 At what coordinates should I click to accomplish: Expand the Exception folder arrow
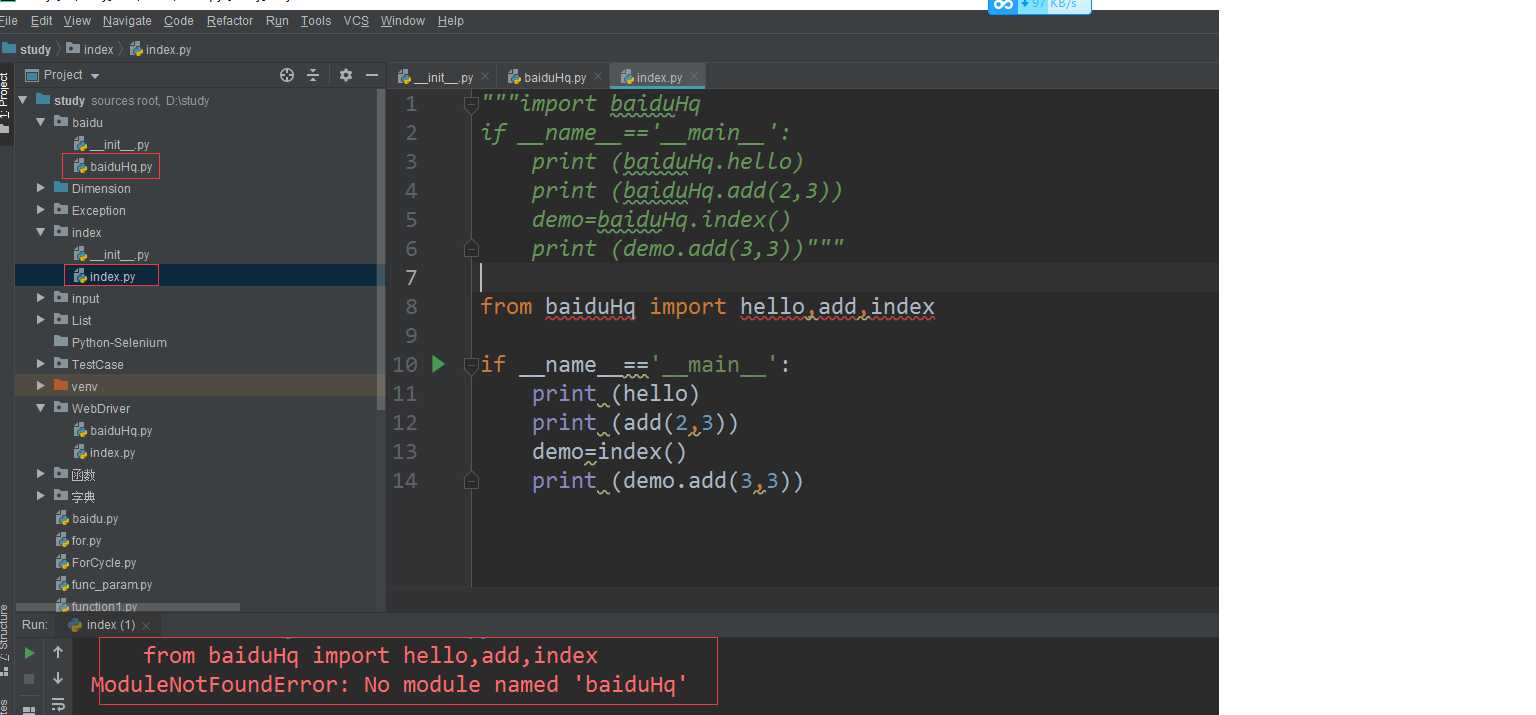41,210
